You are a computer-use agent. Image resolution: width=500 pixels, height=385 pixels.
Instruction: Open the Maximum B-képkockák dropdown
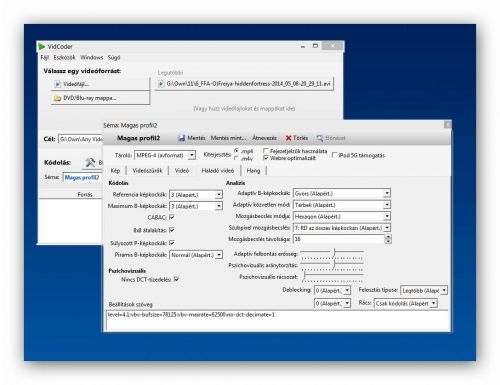(x=196, y=206)
